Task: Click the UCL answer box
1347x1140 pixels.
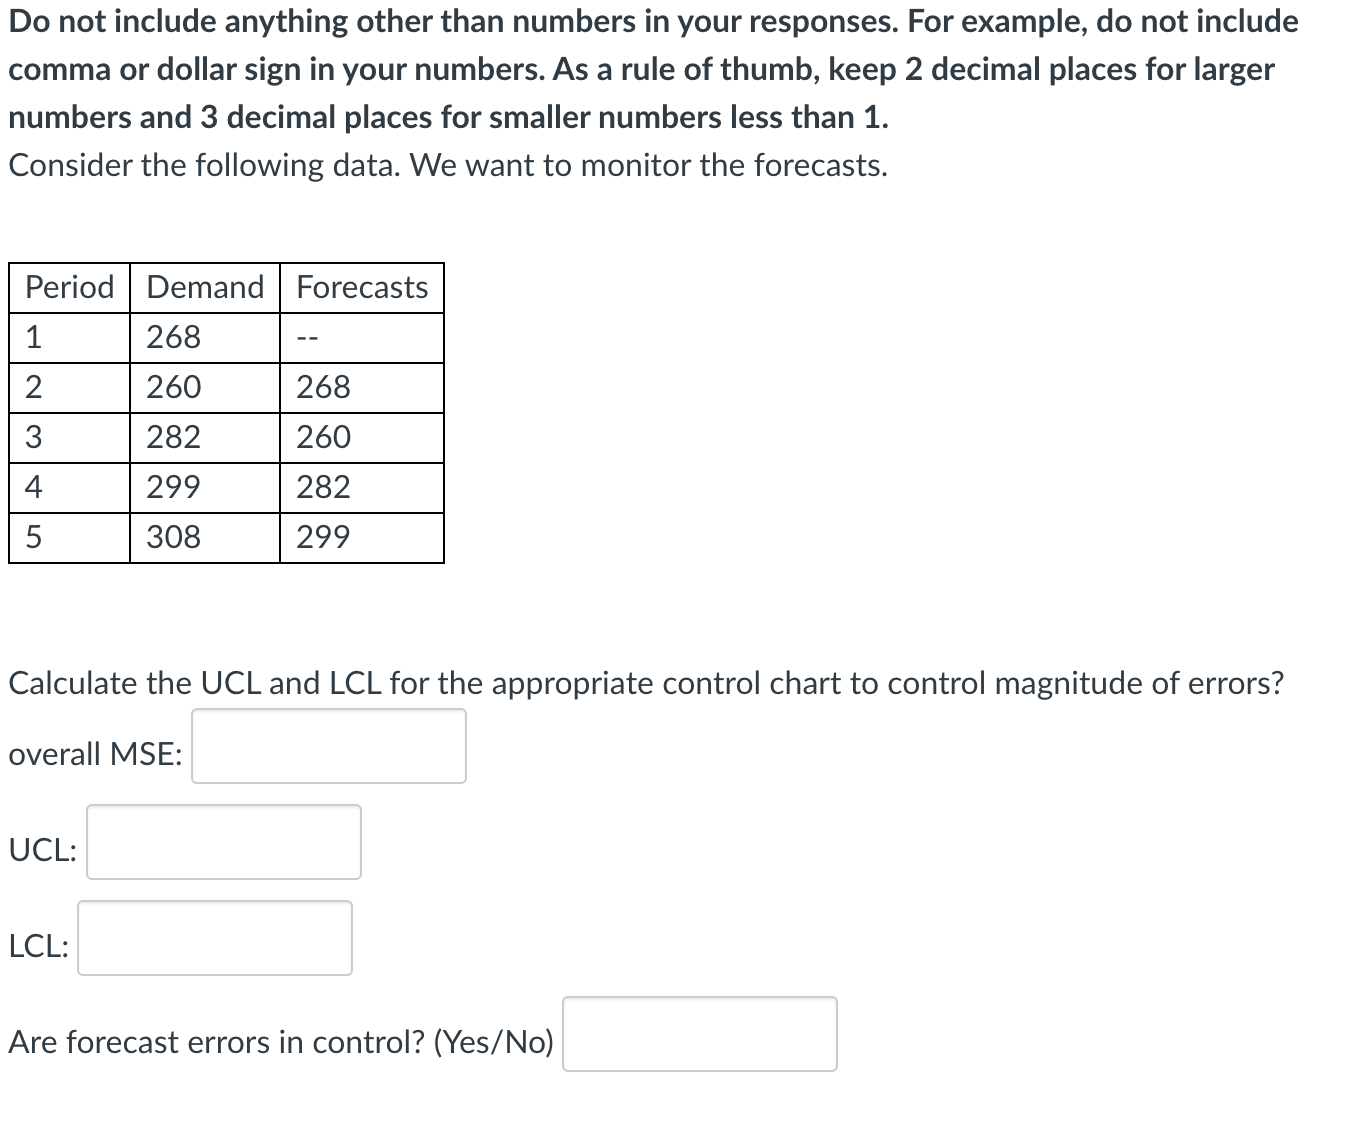Action: (x=222, y=843)
